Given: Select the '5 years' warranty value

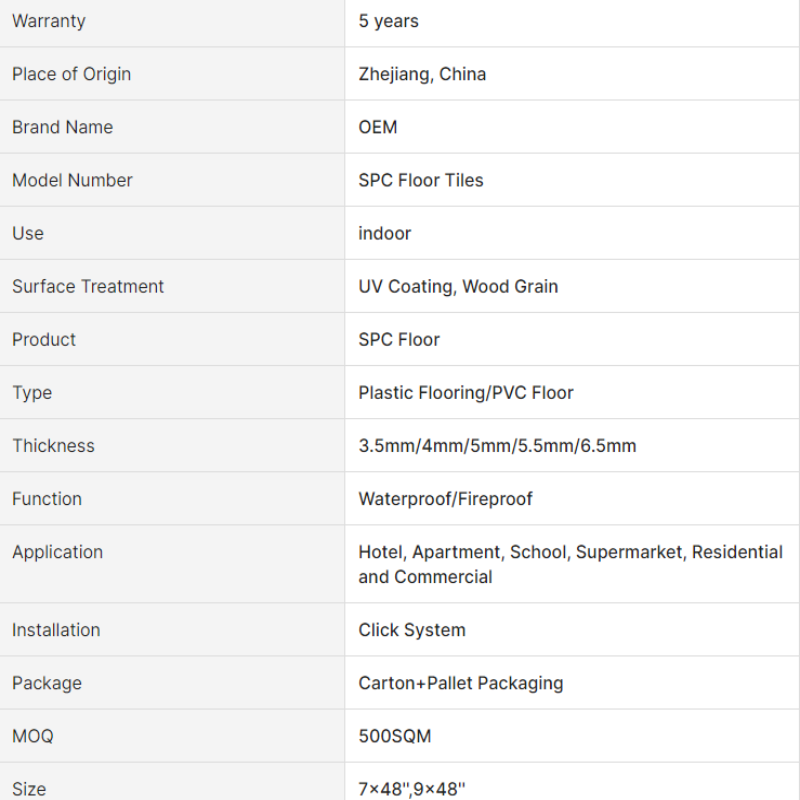Looking at the screenshot, I should point(388,21).
